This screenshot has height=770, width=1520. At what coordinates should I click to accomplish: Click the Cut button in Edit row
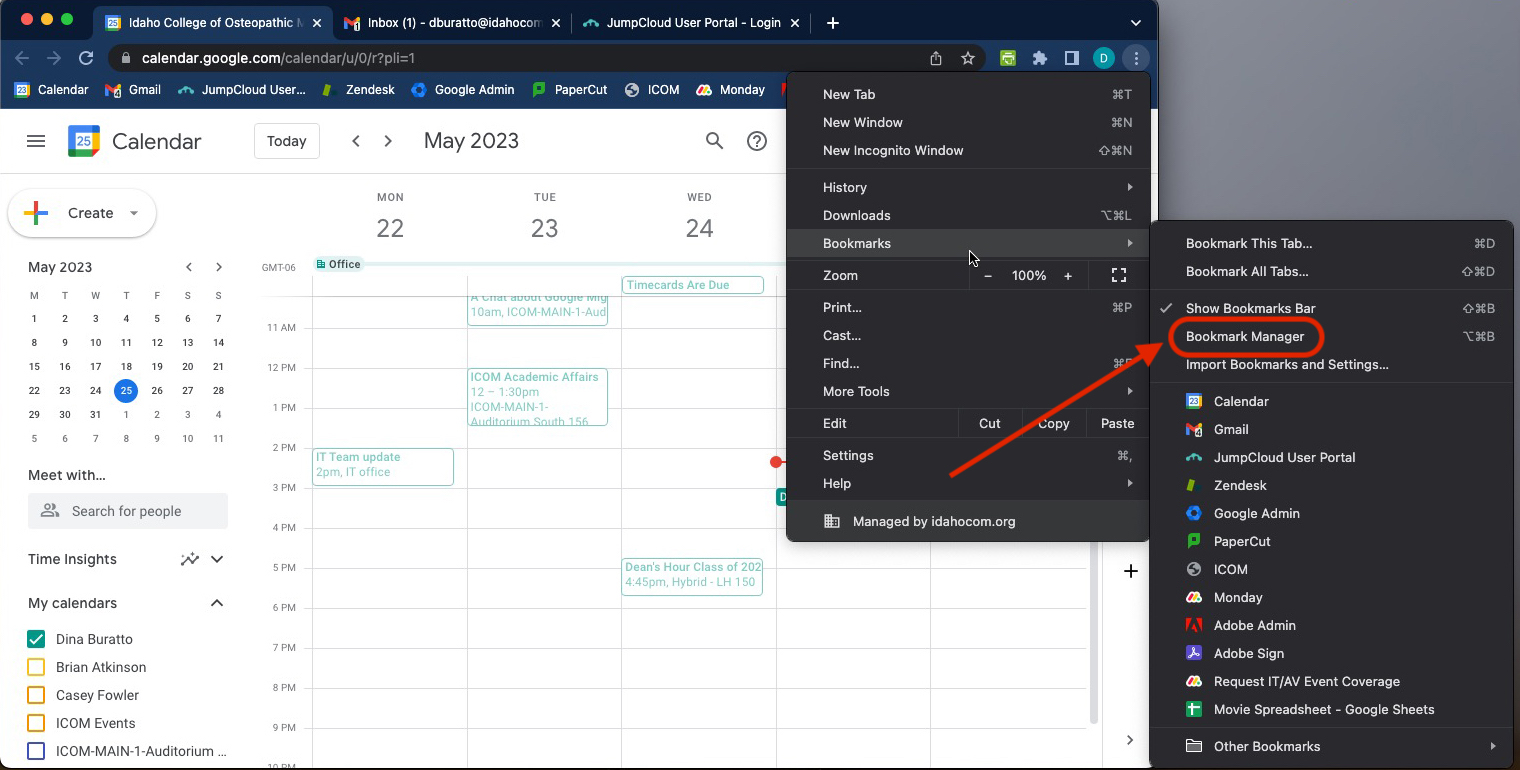tap(990, 423)
